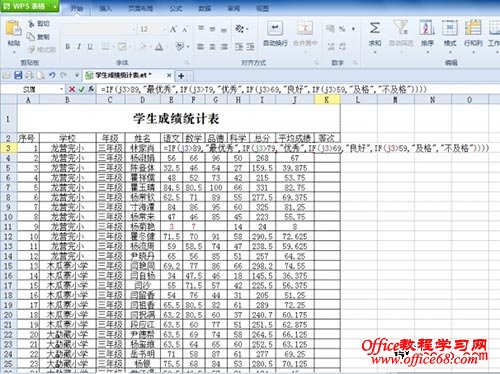Cancel the formula entry with red X

(72, 89)
